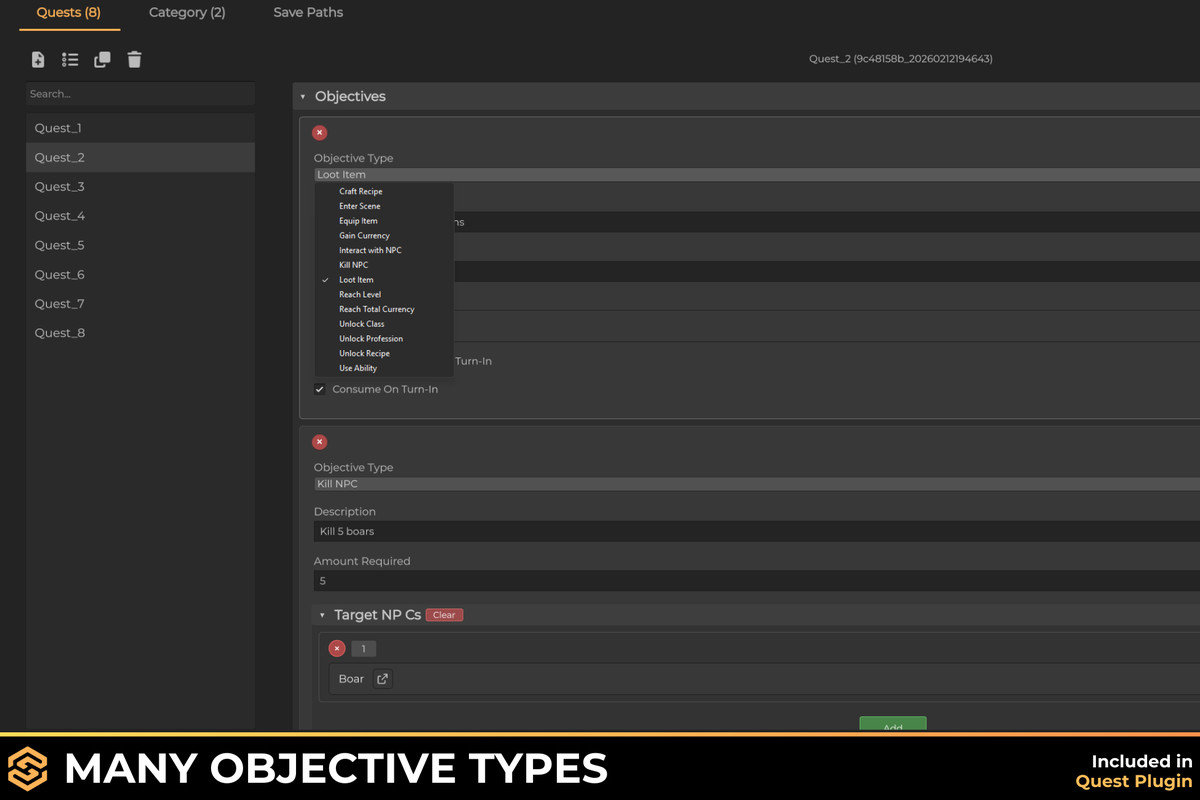Click the Clear button for Target NPCs
The image size is (1200, 800).
point(443,614)
